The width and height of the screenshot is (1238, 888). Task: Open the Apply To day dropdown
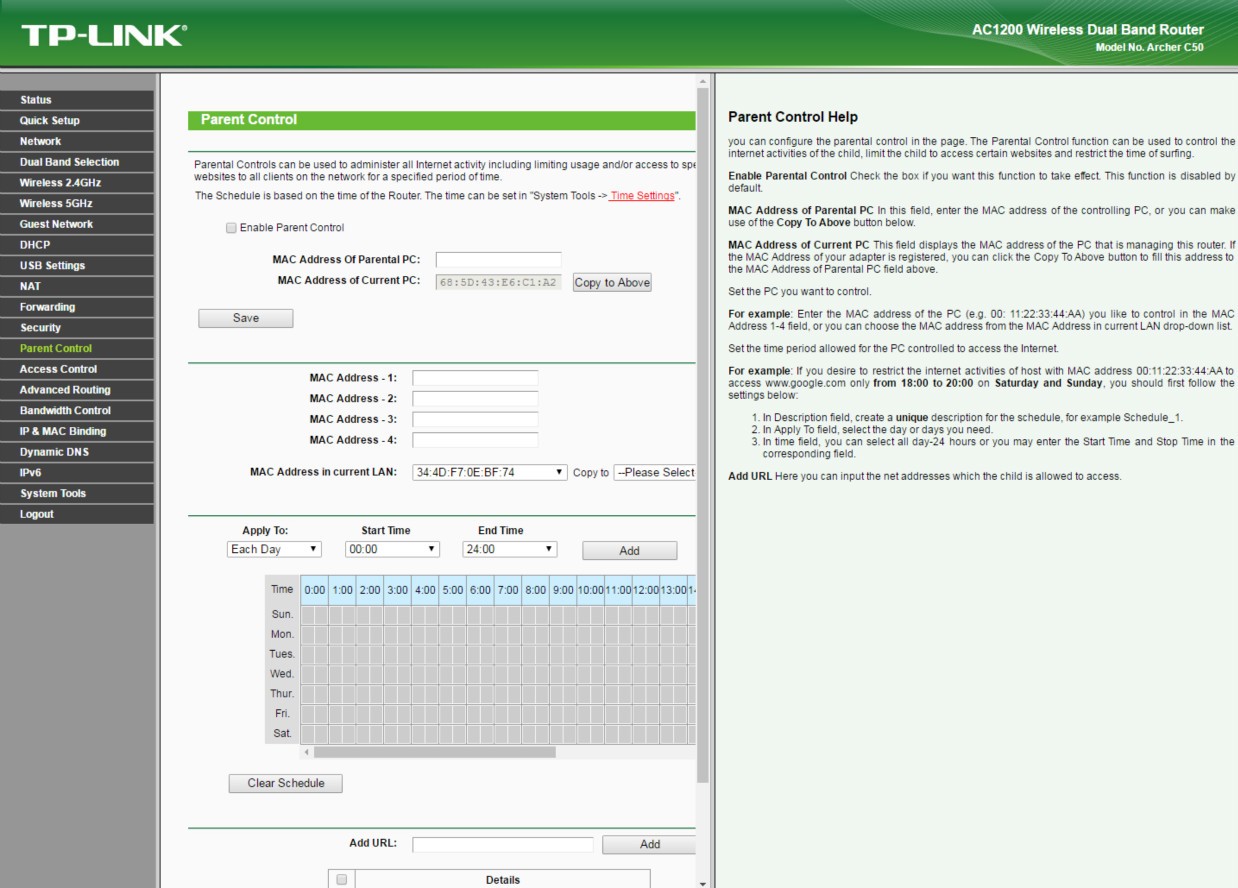click(x=275, y=549)
